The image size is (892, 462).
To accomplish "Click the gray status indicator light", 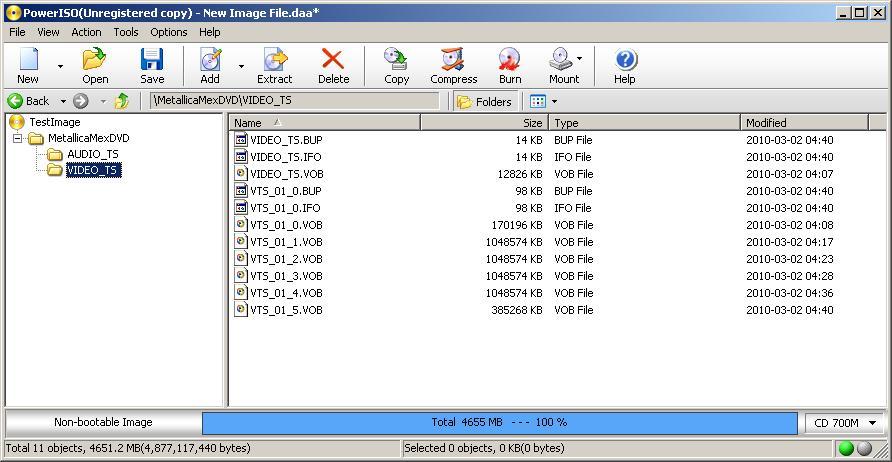I will click(864, 448).
